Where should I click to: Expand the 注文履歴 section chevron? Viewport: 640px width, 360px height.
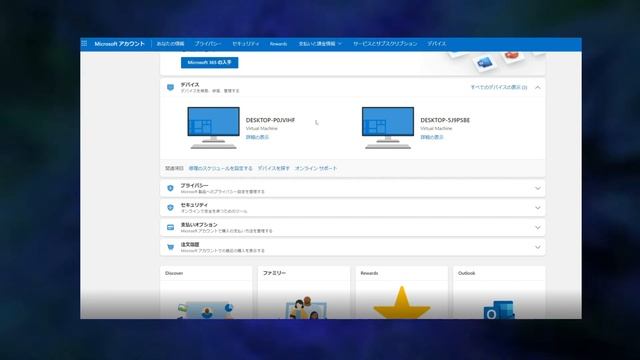tap(538, 247)
